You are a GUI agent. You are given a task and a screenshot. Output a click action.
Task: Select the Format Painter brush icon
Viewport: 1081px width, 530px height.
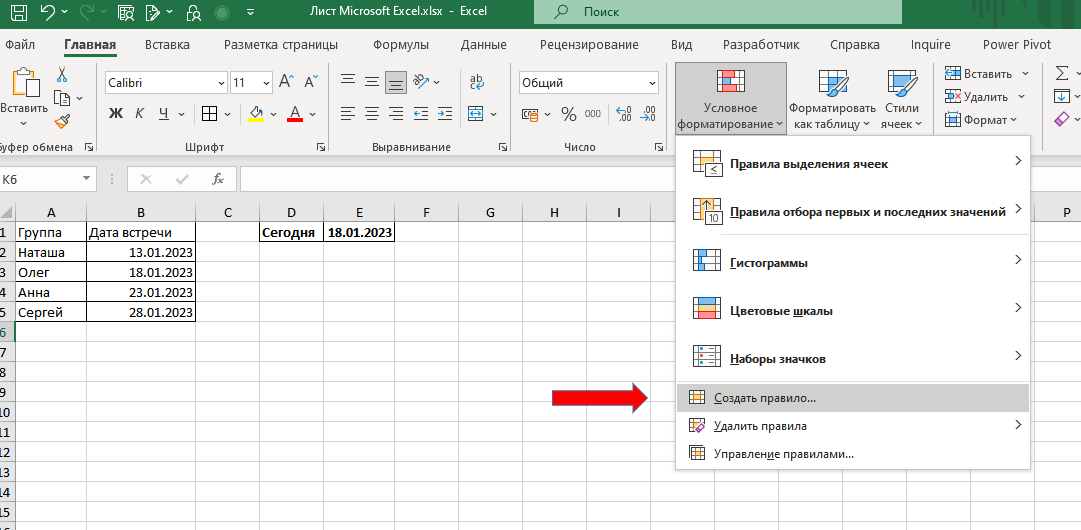(62, 120)
